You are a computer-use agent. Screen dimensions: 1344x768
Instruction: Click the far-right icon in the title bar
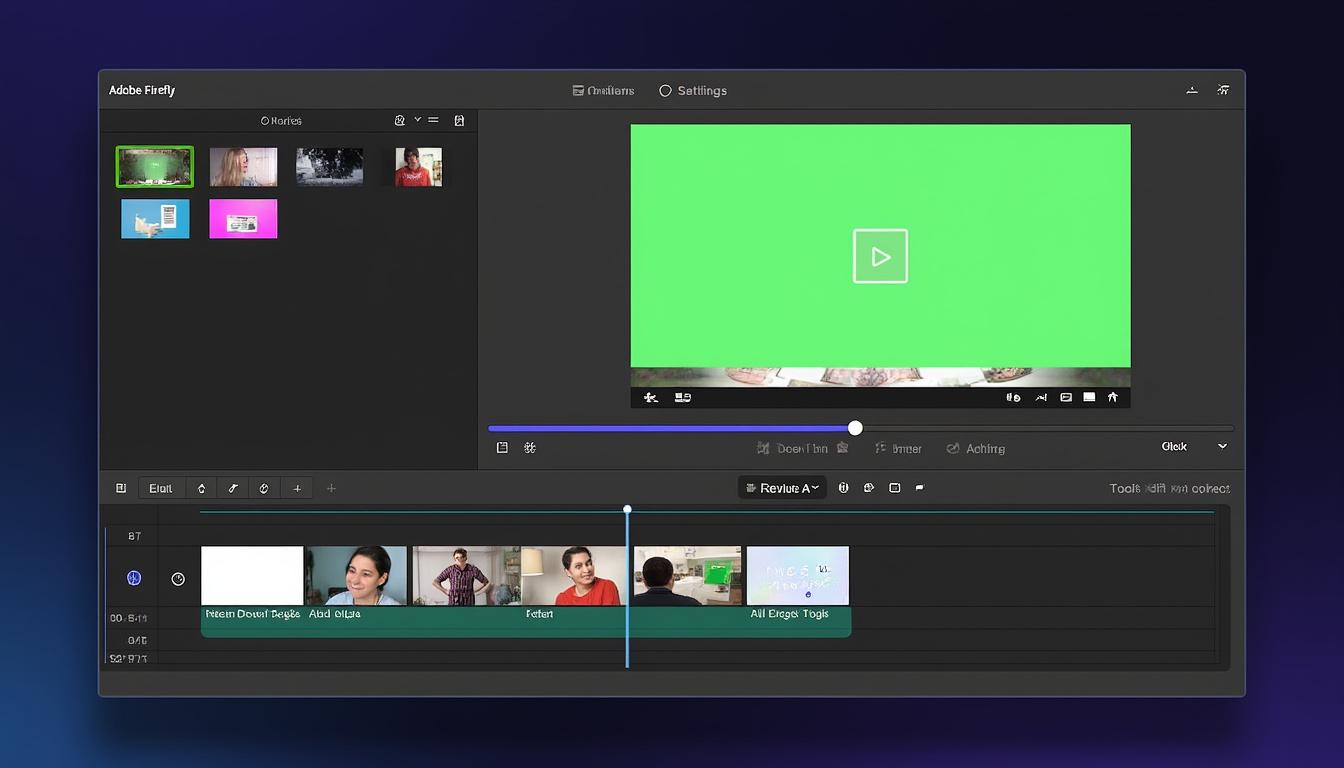(1223, 90)
